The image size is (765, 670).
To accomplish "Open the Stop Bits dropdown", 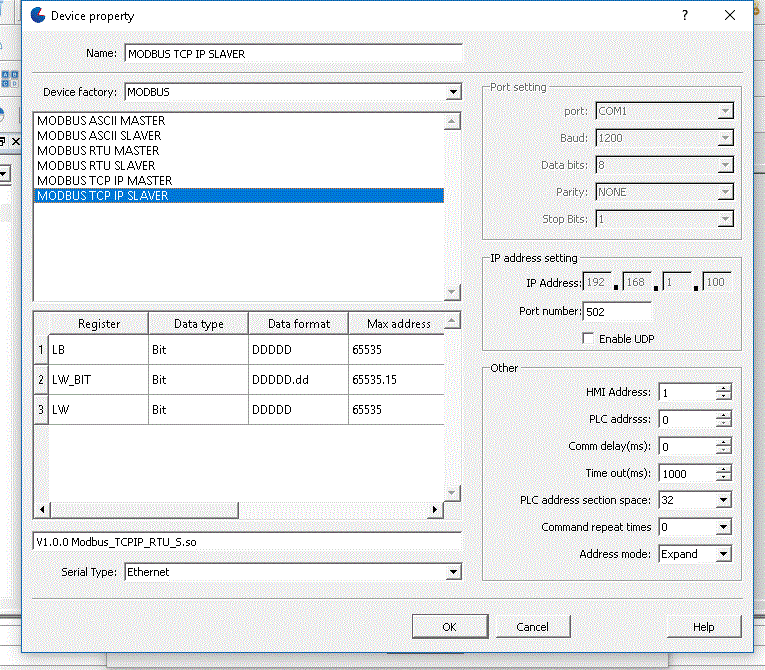I will 725,219.
